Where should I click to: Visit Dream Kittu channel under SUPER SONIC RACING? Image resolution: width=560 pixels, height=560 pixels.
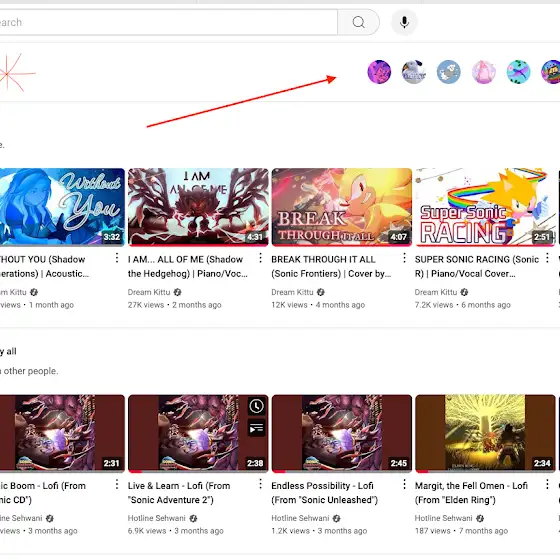coord(436,292)
